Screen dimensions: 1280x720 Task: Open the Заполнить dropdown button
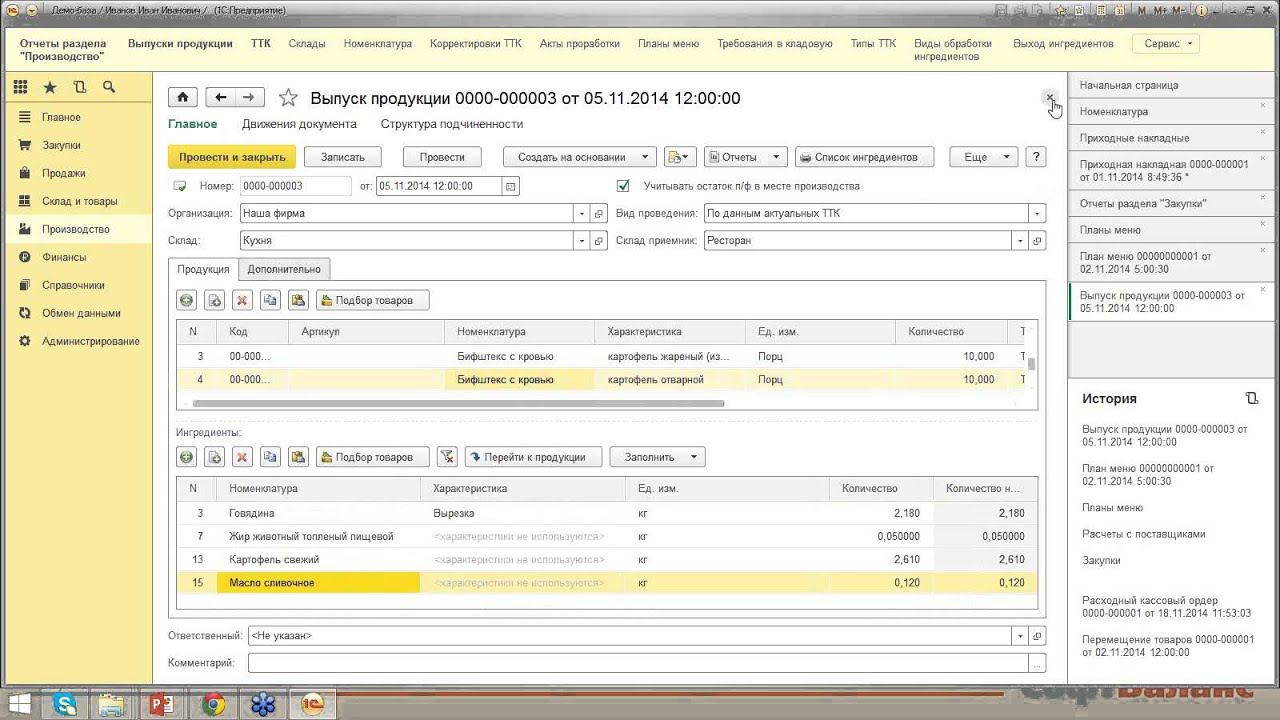point(657,457)
